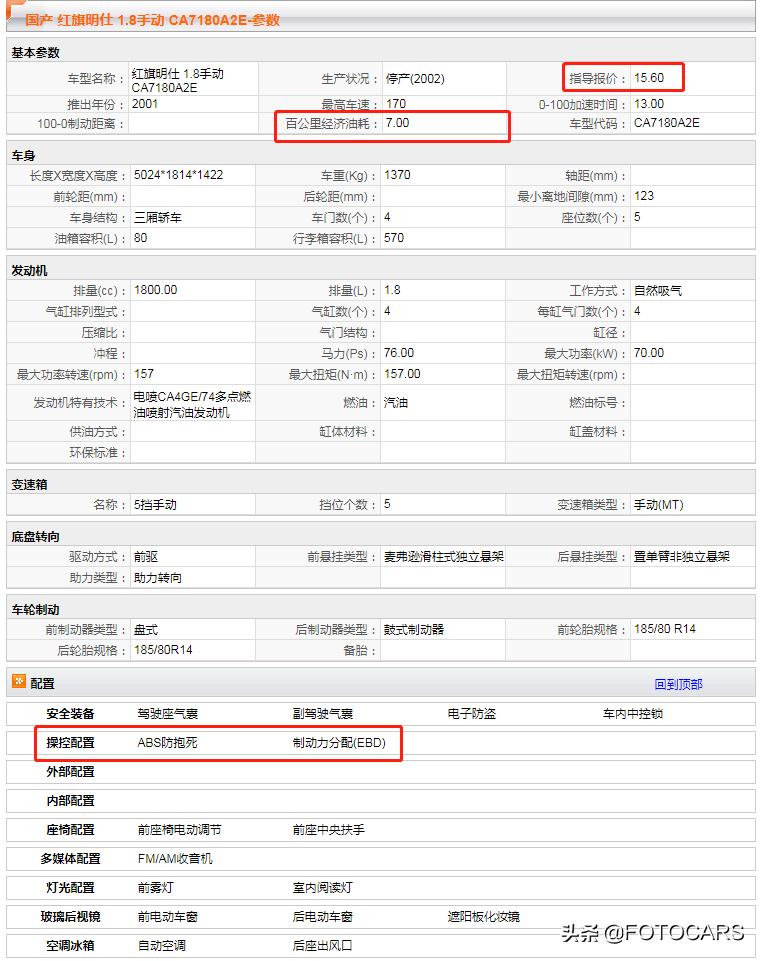Click the 遮阳板化妆镜 feature

tap(484, 917)
